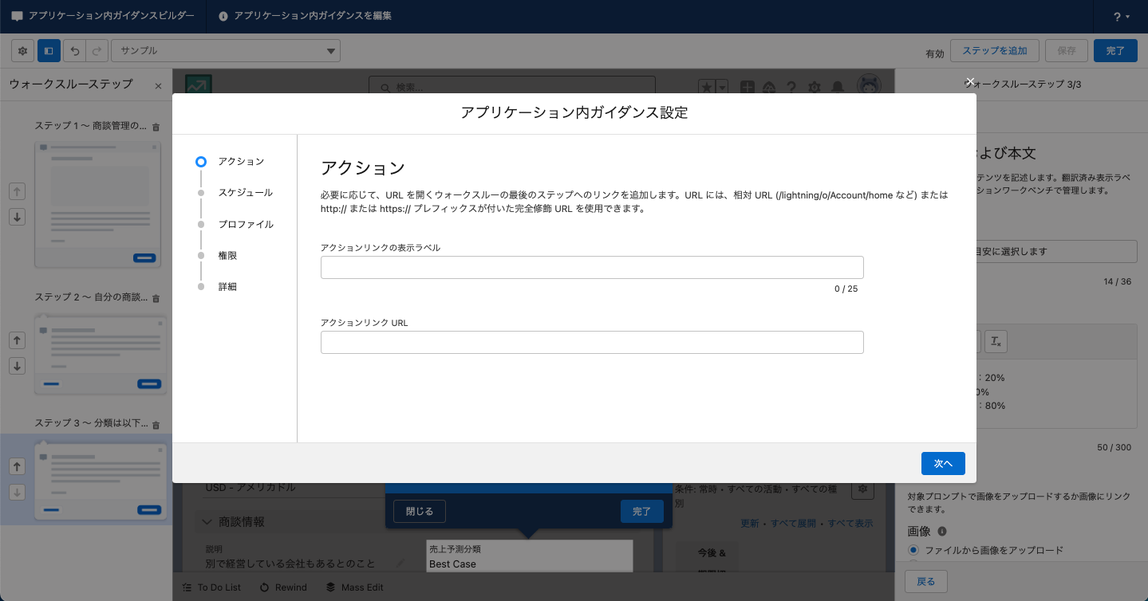
Task: Click ステップを追加 button
Action: click(994, 51)
